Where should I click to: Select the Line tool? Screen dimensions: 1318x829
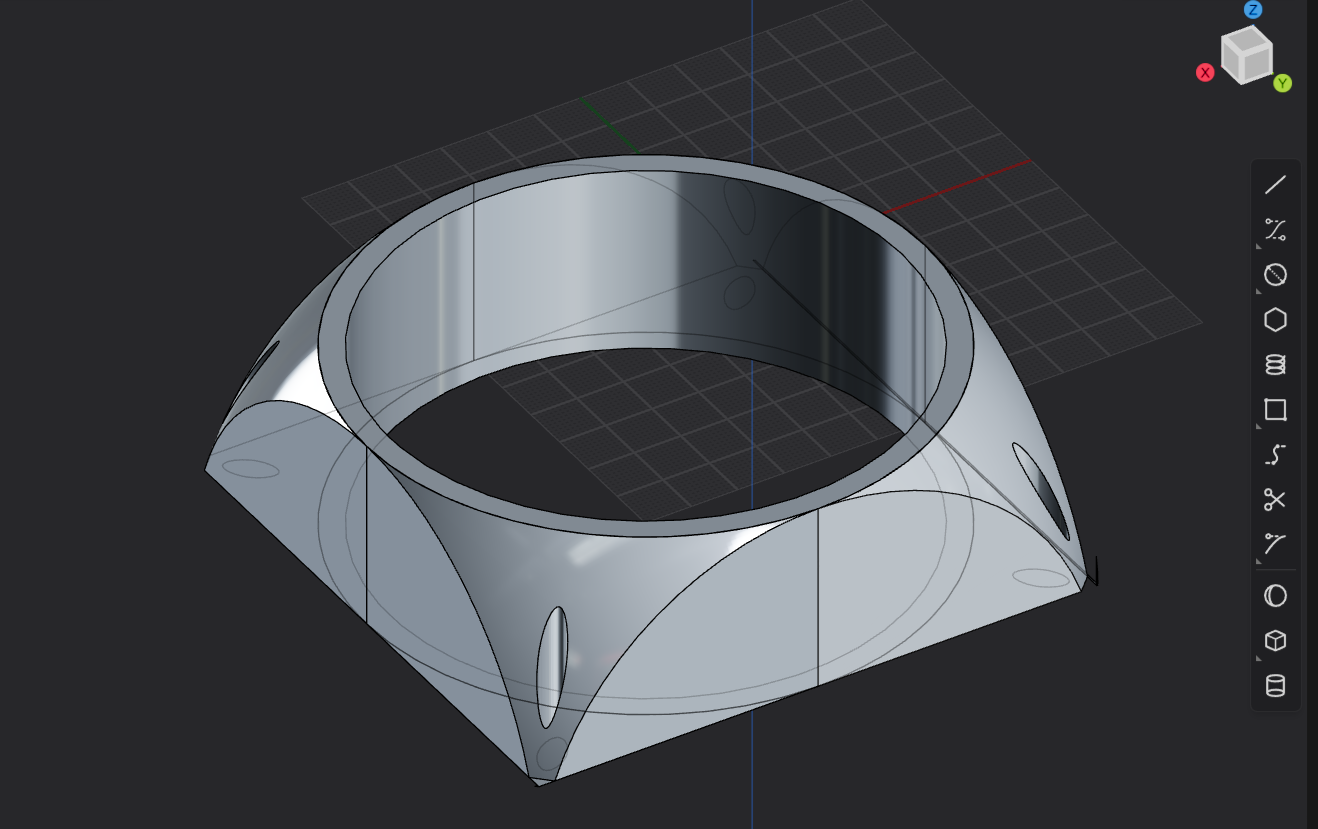tap(1275, 185)
